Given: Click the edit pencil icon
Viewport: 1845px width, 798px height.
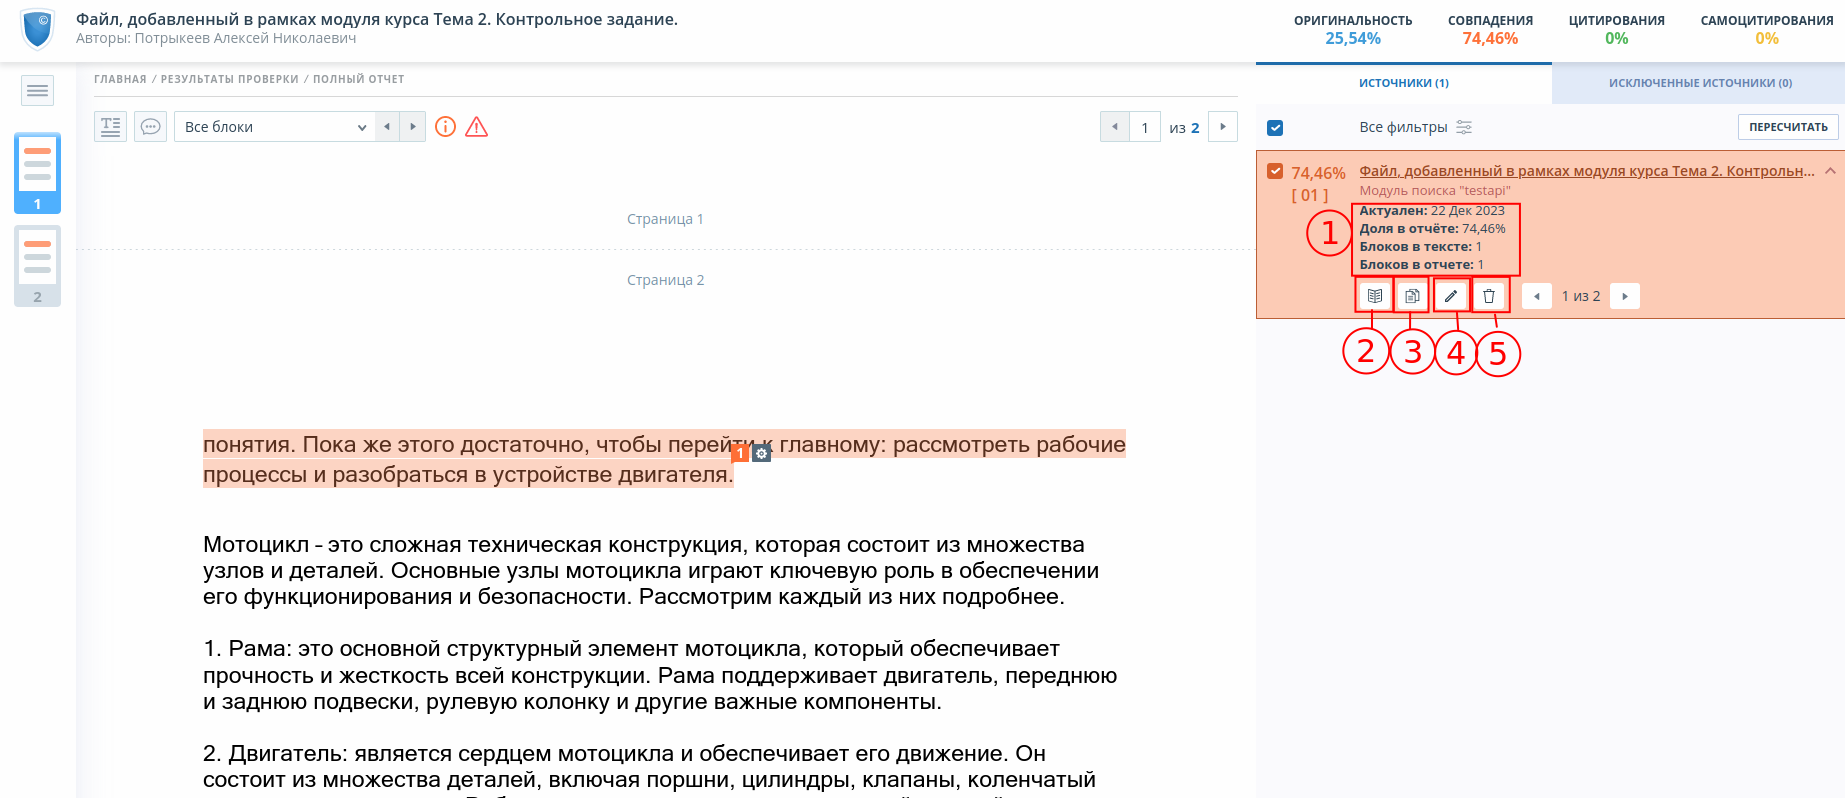Looking at the screenshot, I should (1451, 296).
